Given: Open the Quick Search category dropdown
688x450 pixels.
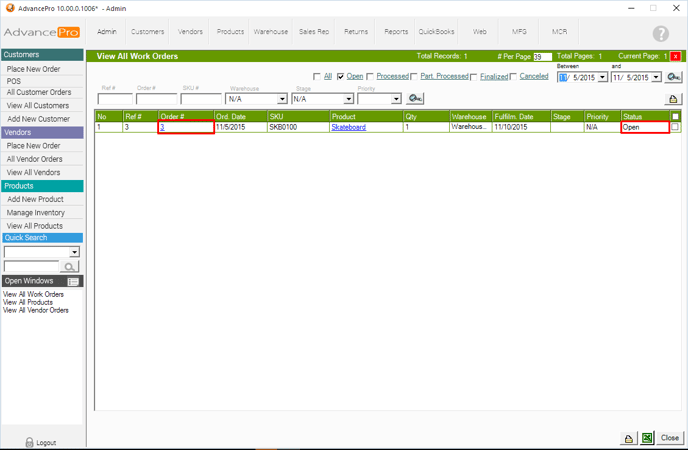Looking at the screenshot, I should coord(74,252).
